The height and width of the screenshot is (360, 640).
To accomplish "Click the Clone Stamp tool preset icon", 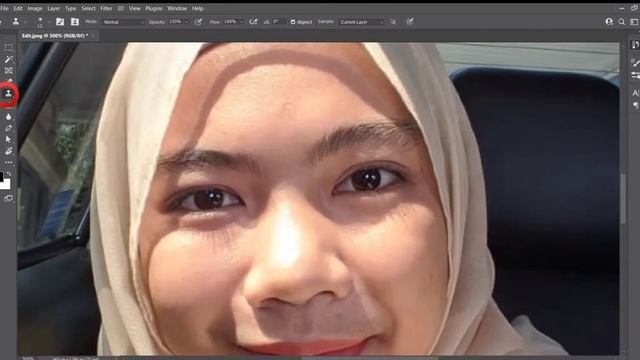I will (16, 22).
